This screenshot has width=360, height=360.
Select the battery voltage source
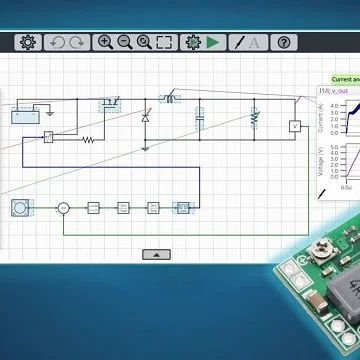coord(25,117)
